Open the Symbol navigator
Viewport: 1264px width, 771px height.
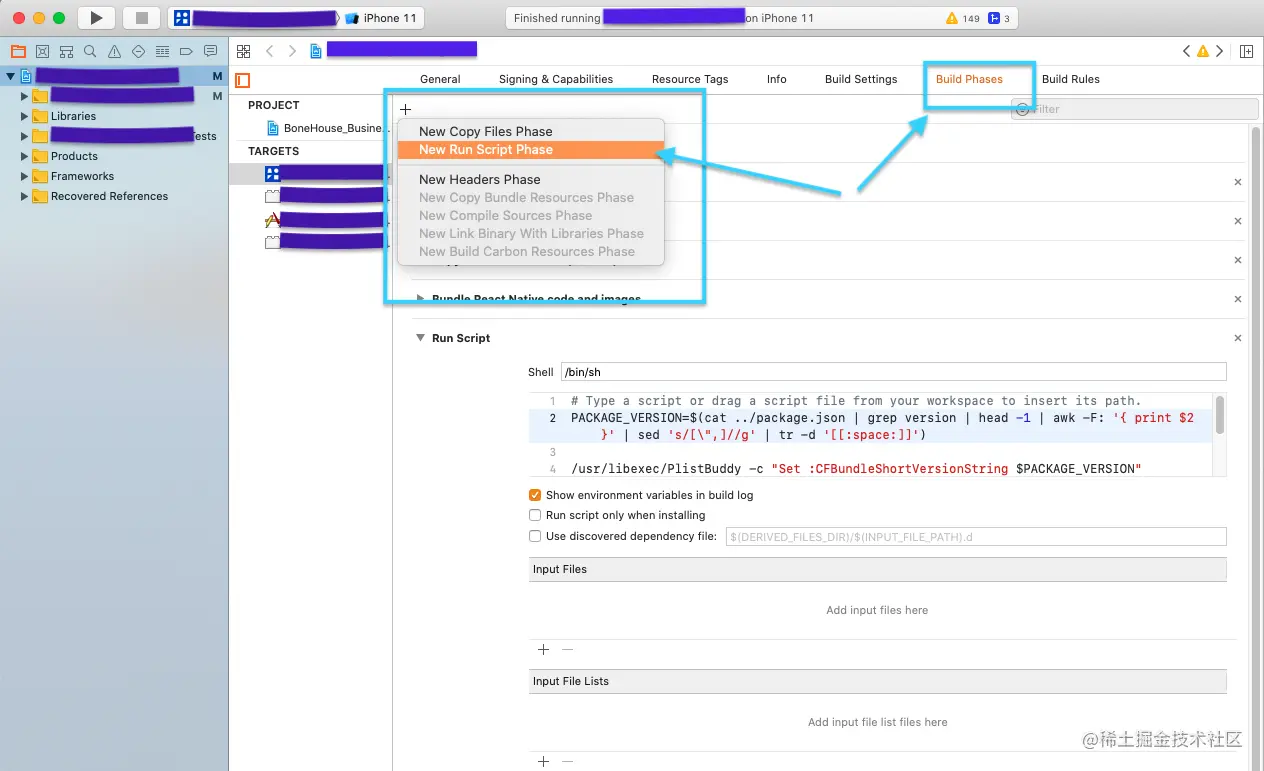click(x=66, y=51)
